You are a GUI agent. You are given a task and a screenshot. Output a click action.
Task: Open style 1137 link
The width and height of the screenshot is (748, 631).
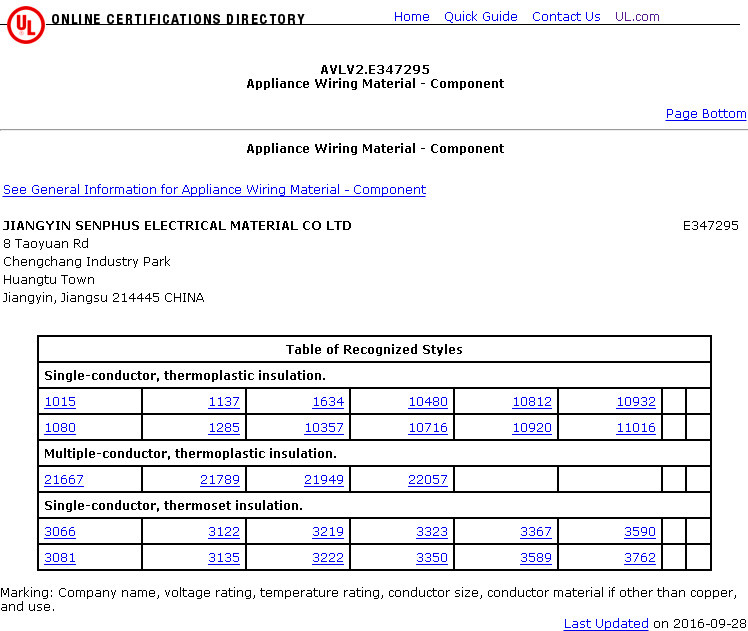point(224,402)
